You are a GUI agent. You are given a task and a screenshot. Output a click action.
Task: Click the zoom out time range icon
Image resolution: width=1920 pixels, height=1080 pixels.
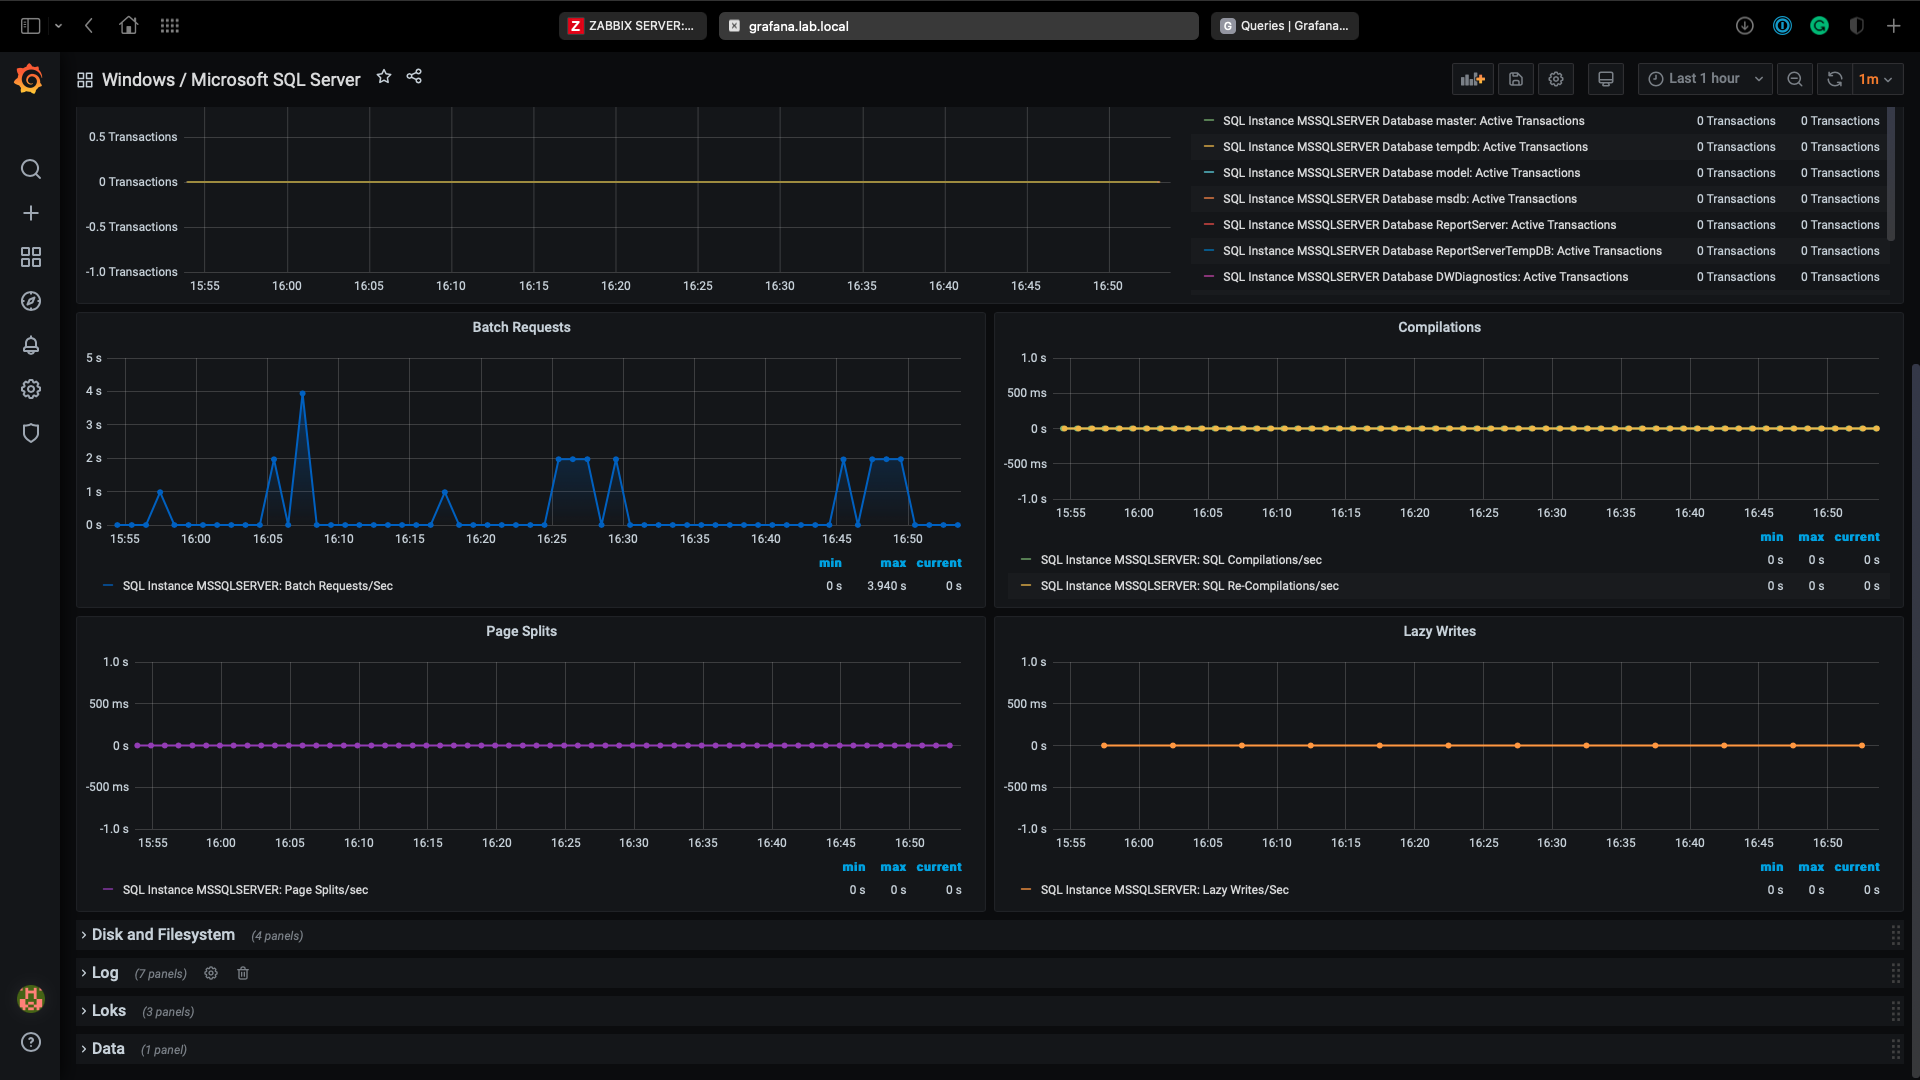pos(1795,79)
